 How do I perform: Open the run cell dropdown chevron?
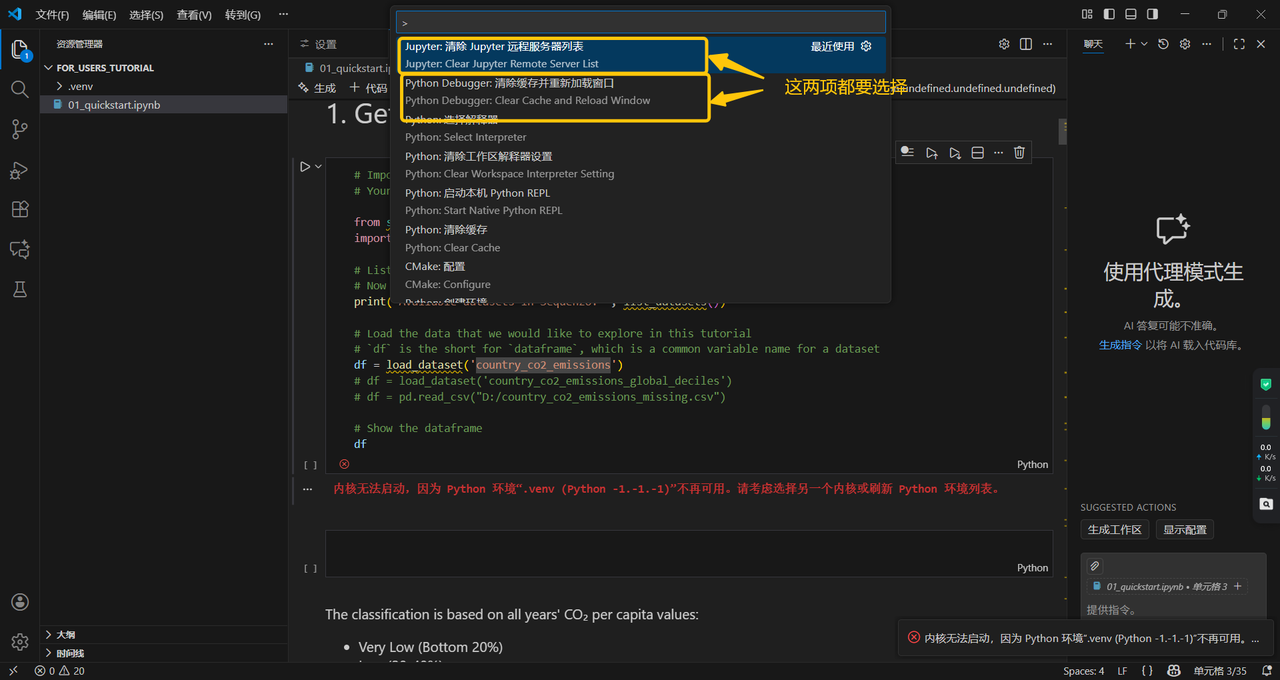point(319,167)
